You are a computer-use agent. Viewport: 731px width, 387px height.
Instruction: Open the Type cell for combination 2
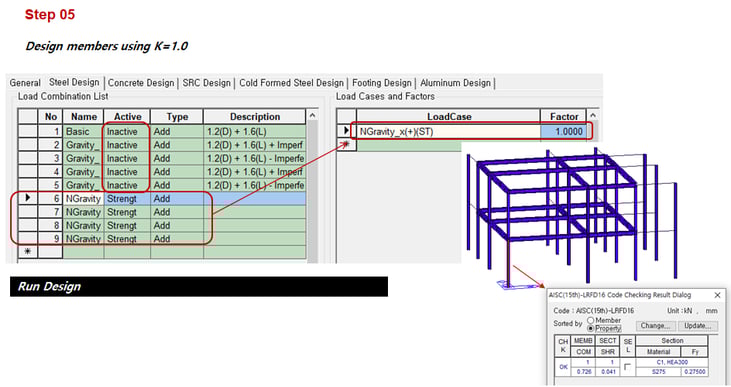pos(177,145)
